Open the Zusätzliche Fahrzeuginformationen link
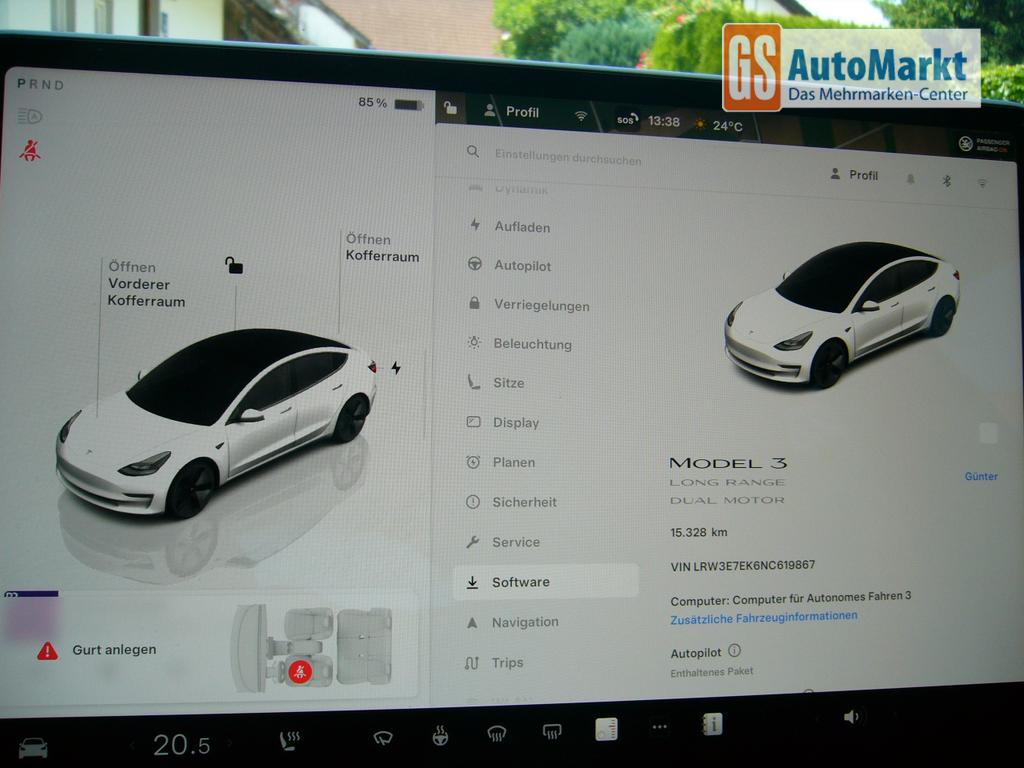1024x768 pixels. [x=763, y=617]
